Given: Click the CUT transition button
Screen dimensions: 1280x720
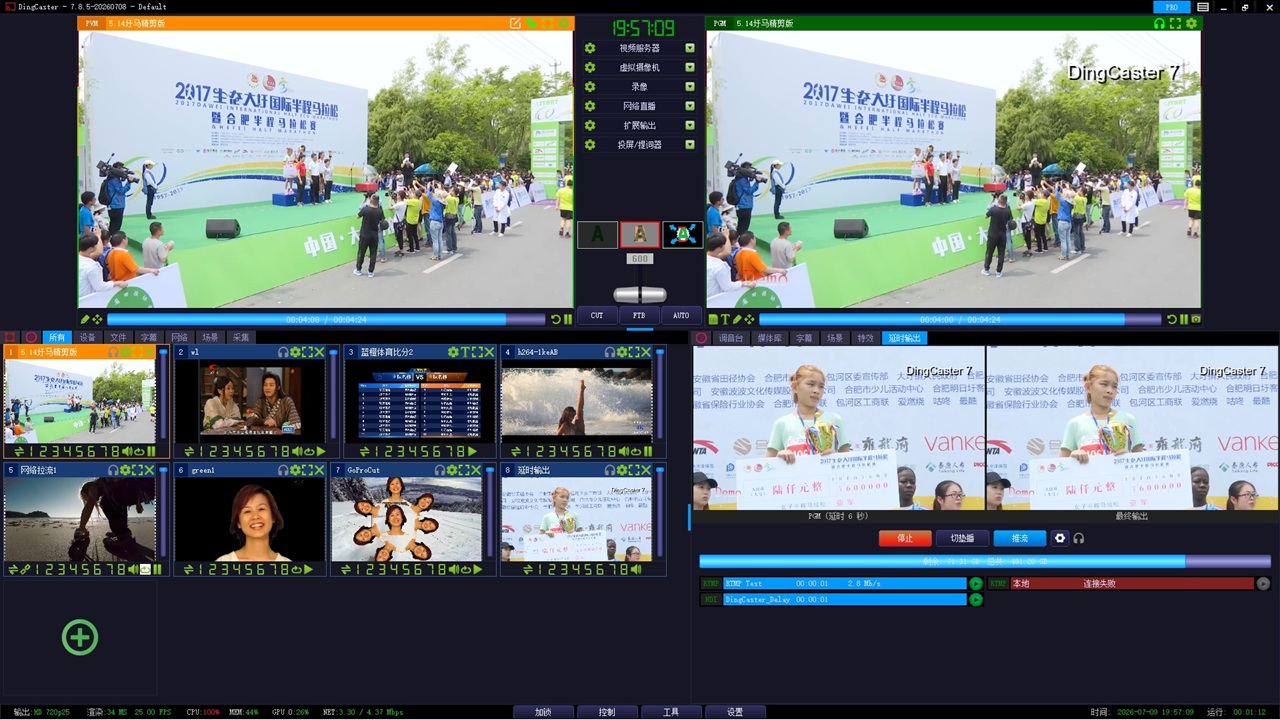Looking at the screenshot, I should (x=597, y=316).
